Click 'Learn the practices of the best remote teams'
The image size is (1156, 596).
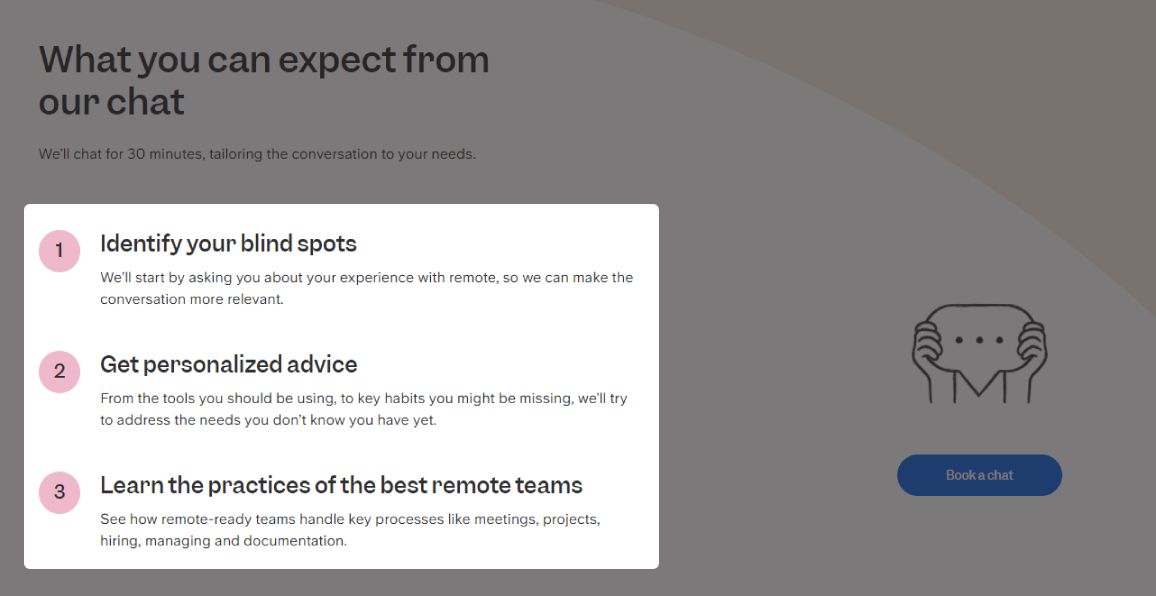click(341, 485)
